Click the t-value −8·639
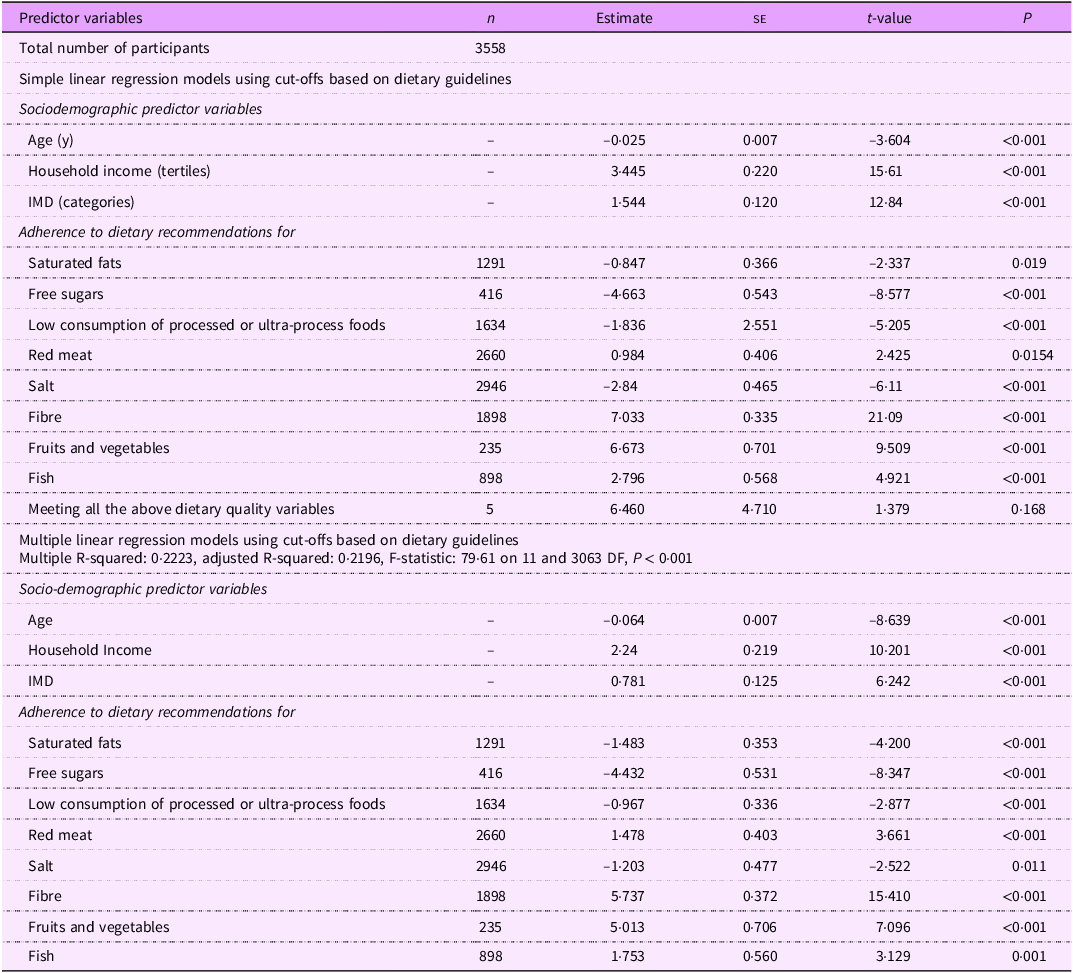The height and width of the screenshot is (973, 1073). tap(890, 621)
